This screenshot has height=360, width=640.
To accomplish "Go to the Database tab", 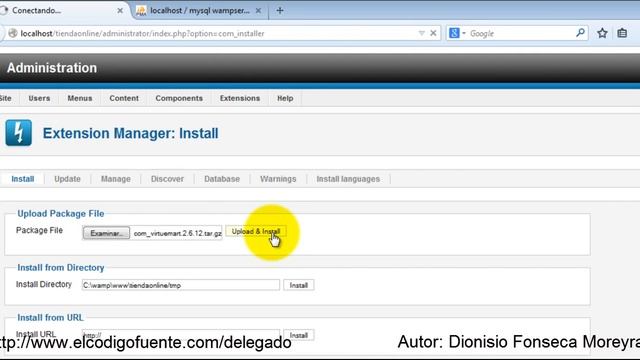I will pyautogui.click(x=222, y=179).
